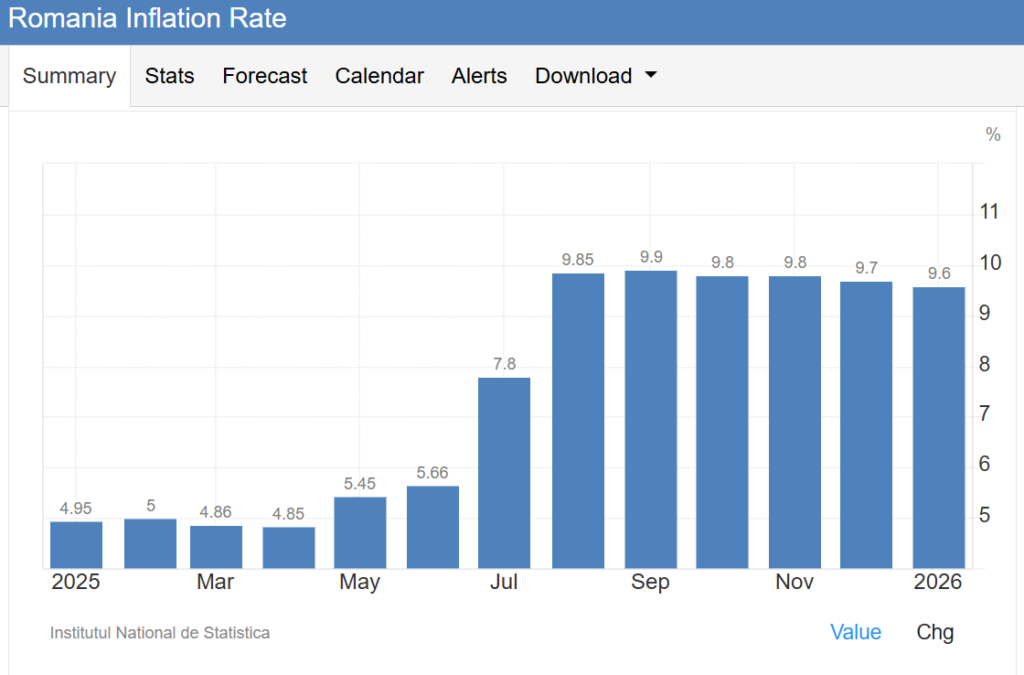
Task: Select the 9.9 September bar
Action: (x=651, y=420)
